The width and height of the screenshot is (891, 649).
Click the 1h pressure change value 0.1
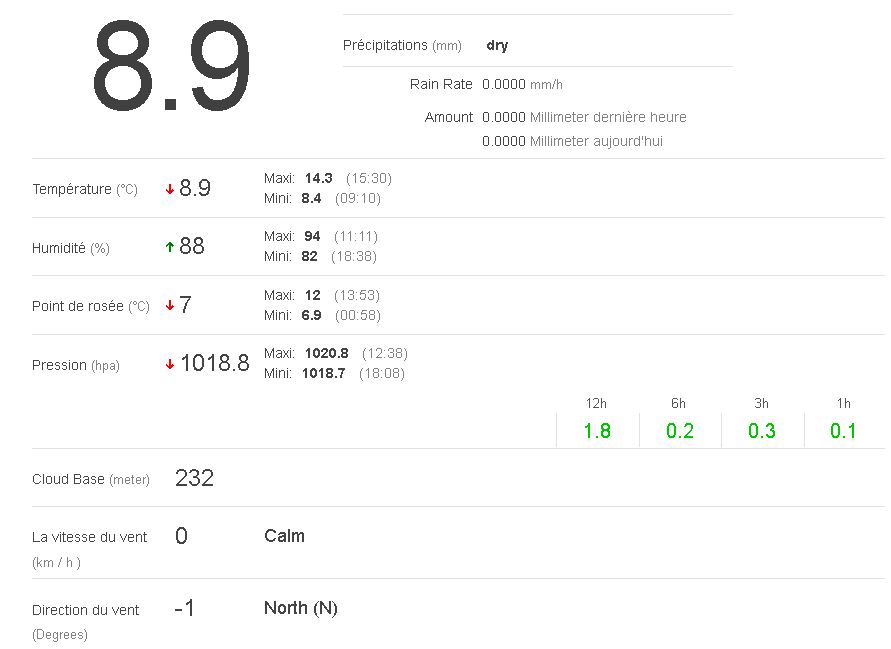coord(843,431)
